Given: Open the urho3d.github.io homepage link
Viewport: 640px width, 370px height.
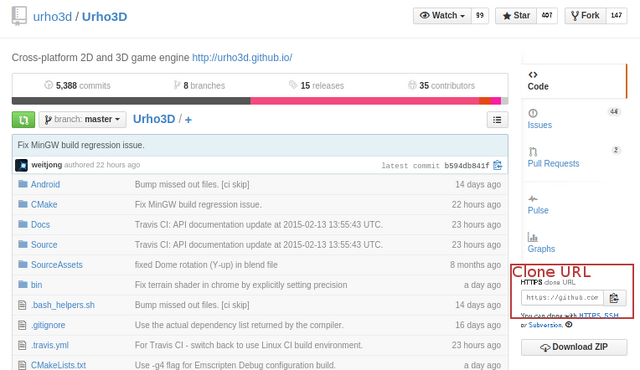Looking at the screenshot, I should 242,58.
